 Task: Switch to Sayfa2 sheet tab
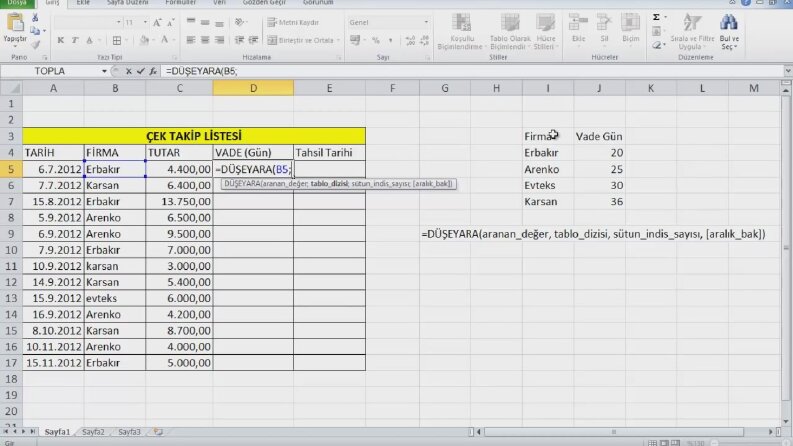tap(94, 432)
